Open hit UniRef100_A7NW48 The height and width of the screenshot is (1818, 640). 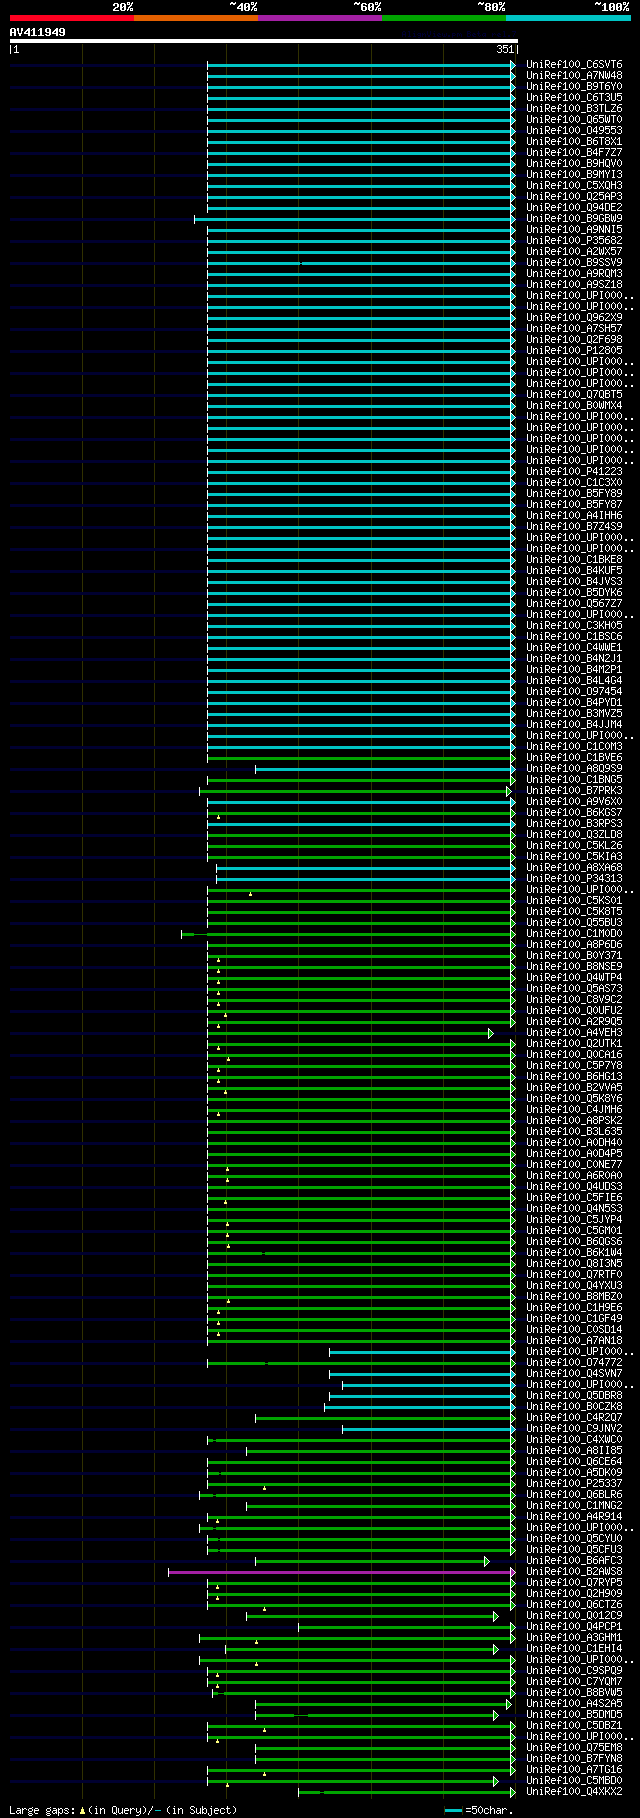(x=574, y=76)
